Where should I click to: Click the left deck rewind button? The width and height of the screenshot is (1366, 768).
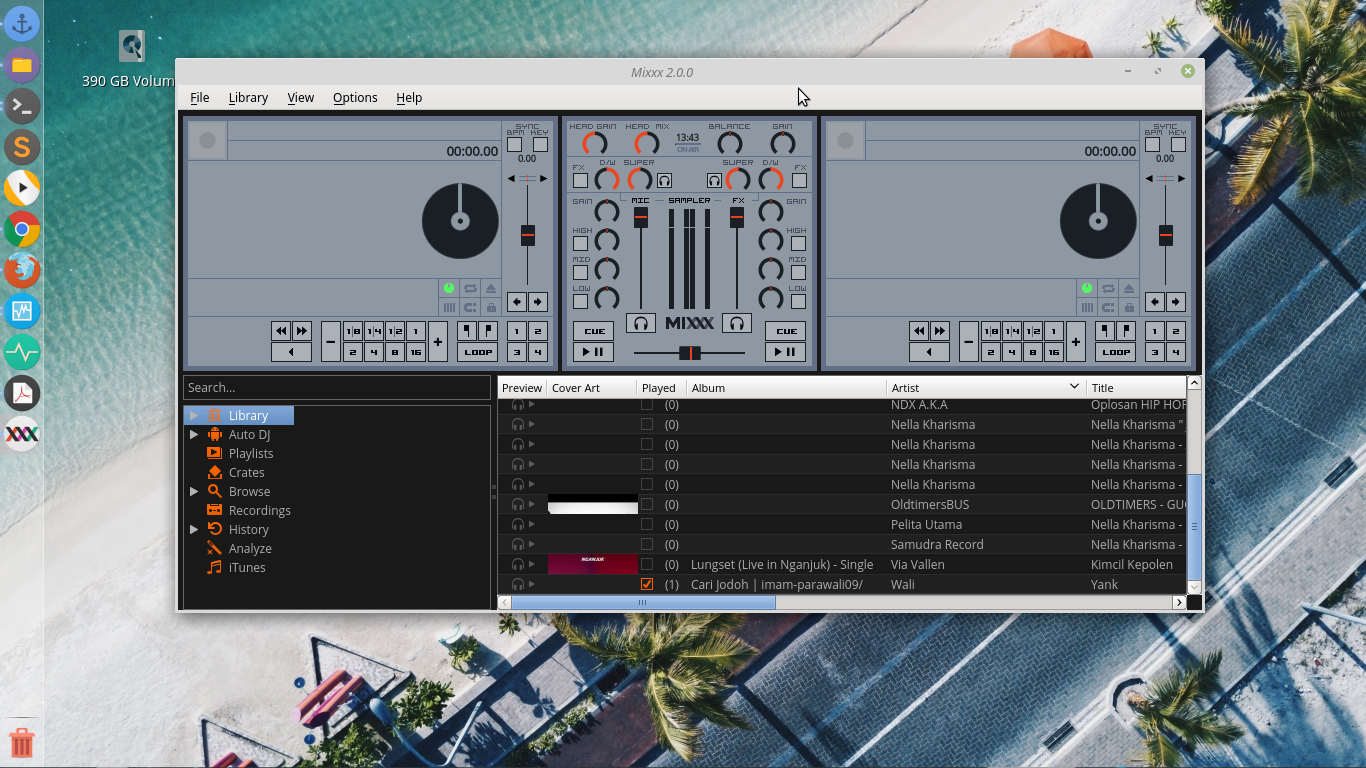pos(281,331)
